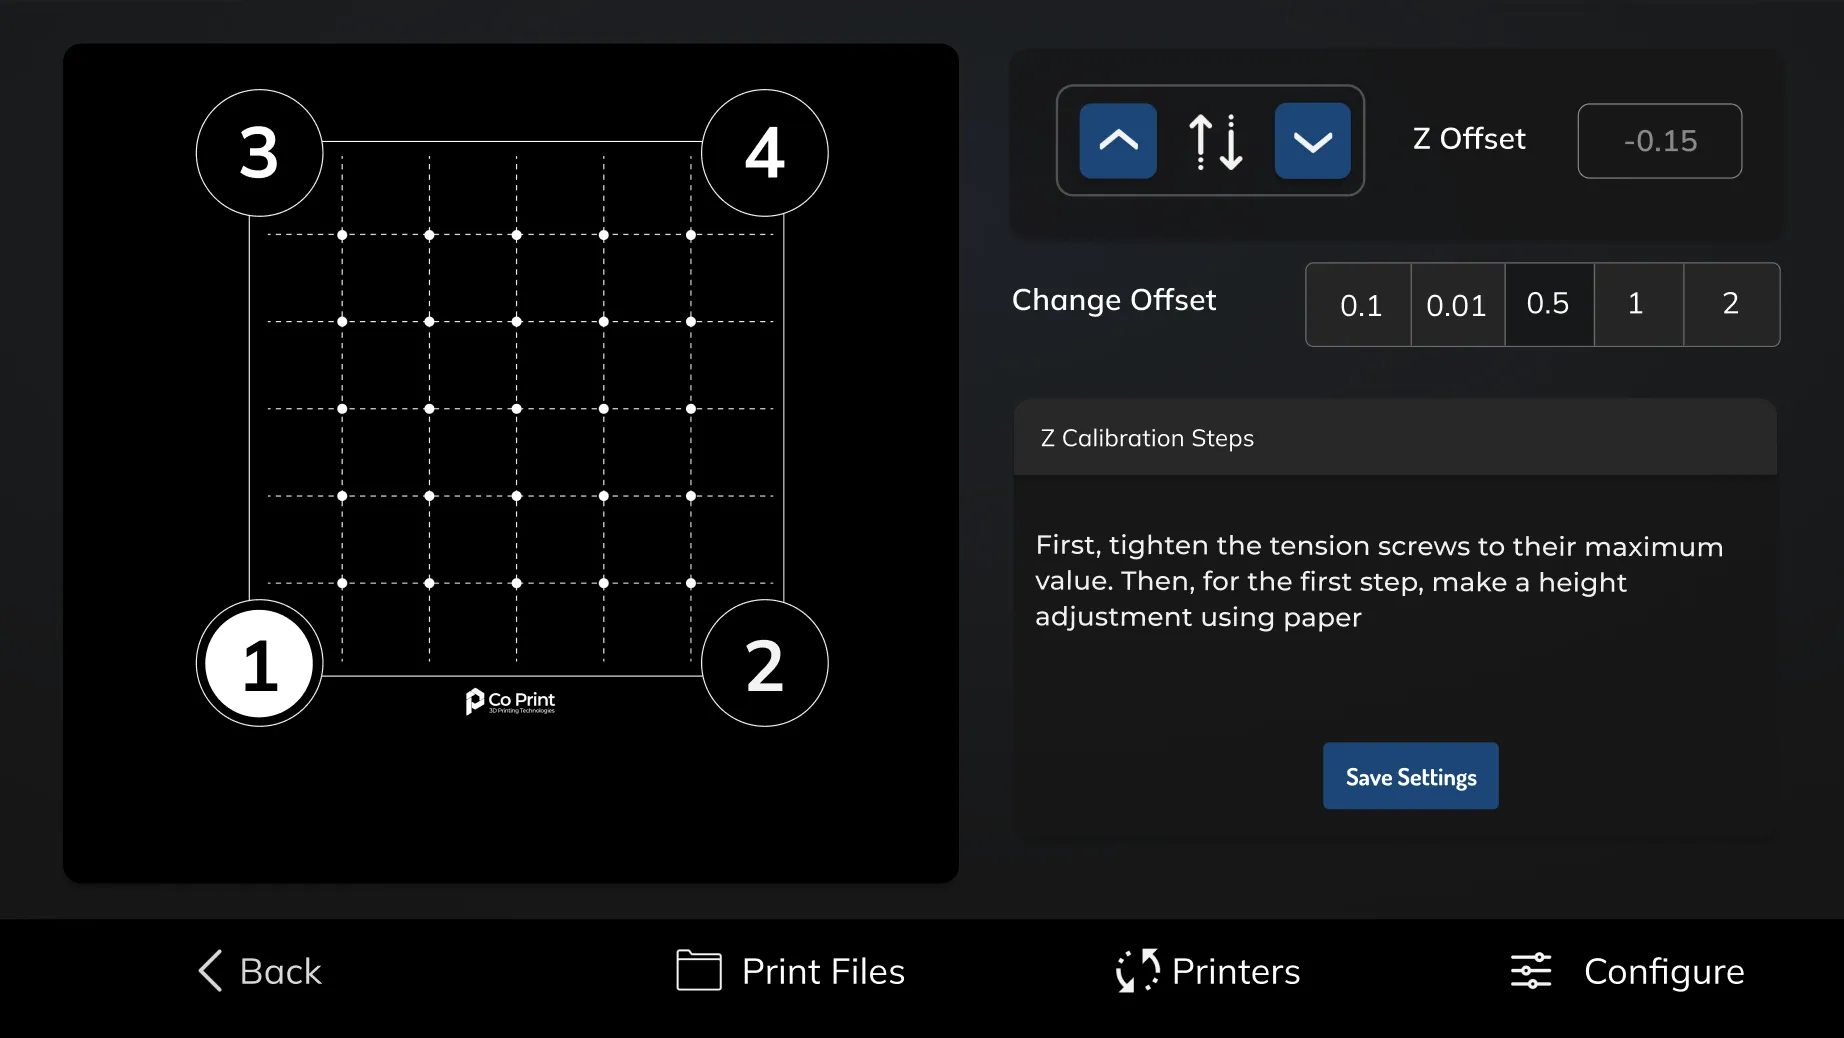Click the up-down arrows Z movement icon
Screen dimensions: 1844x1038
[x=1215, y=141]
